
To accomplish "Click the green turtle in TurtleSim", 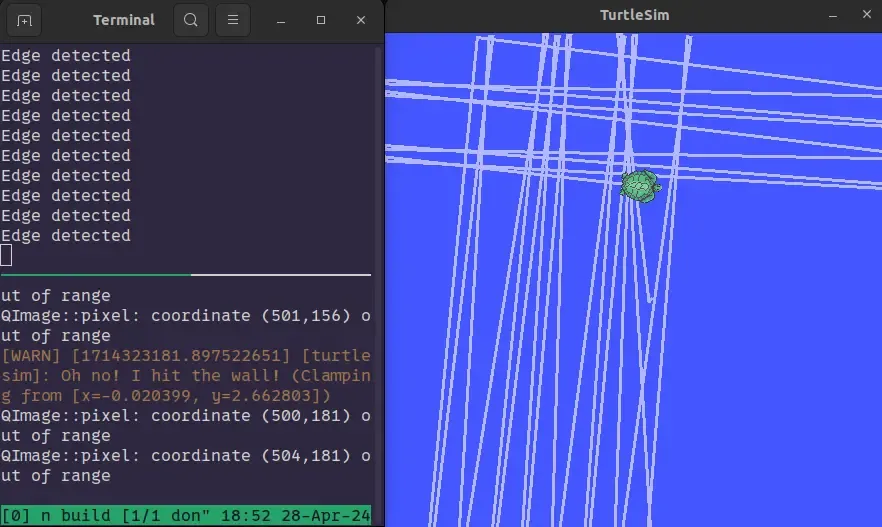I will [640, 186].
